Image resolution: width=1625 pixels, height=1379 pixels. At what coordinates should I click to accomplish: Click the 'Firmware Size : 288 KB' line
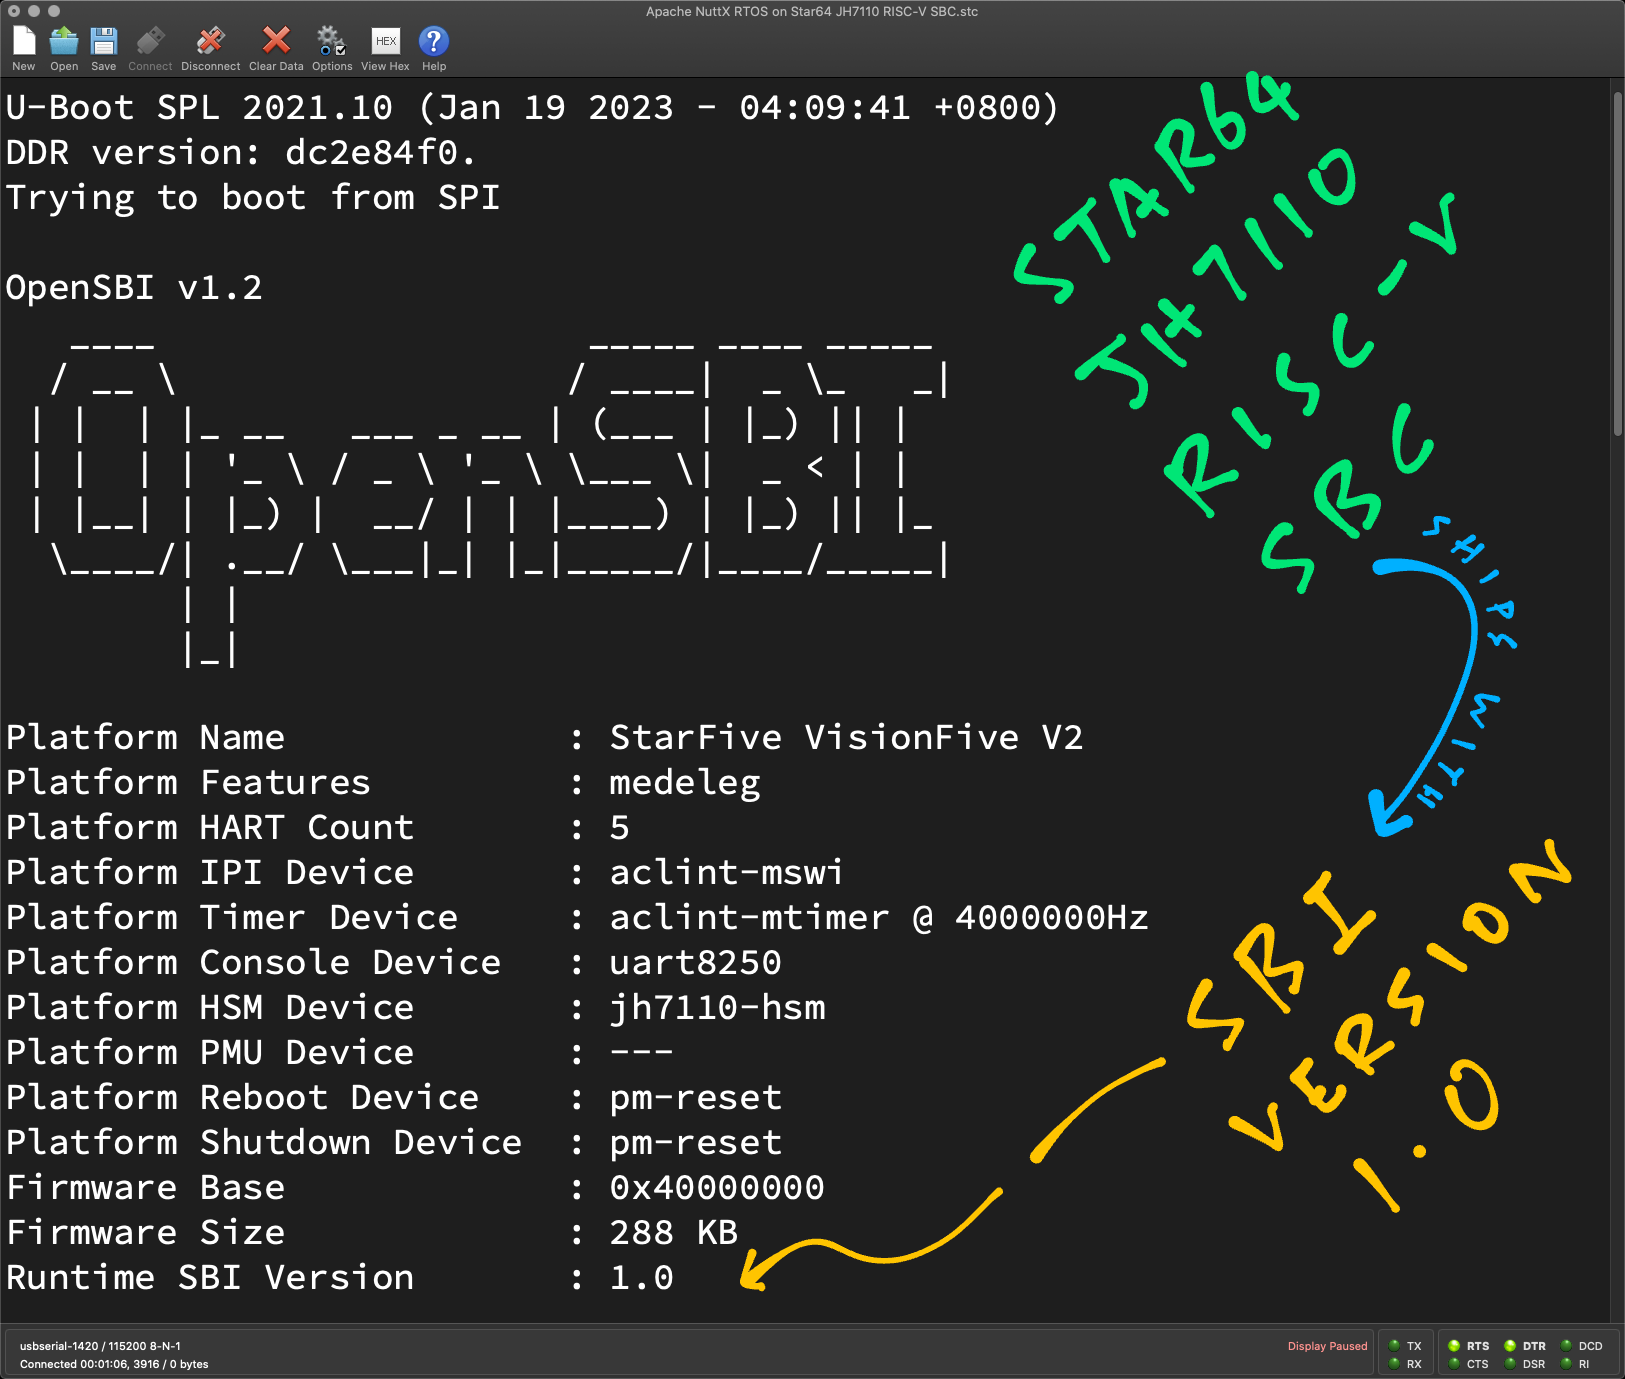372,1233
